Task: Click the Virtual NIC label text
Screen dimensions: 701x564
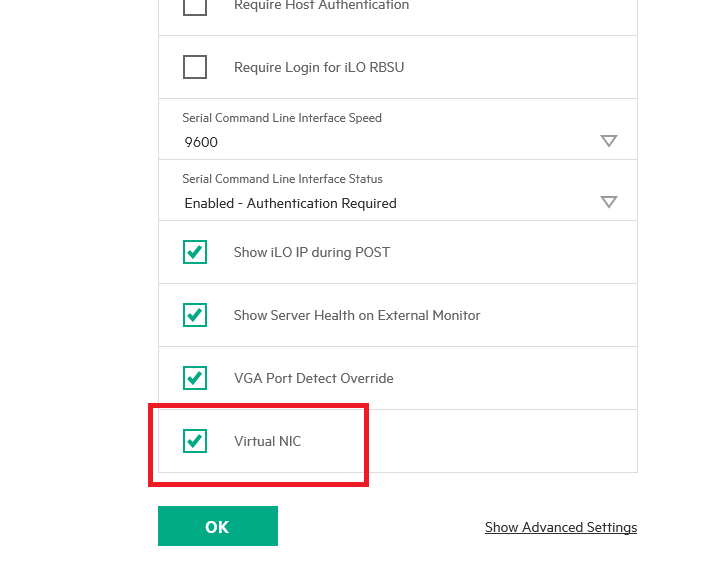Action: 267,441
